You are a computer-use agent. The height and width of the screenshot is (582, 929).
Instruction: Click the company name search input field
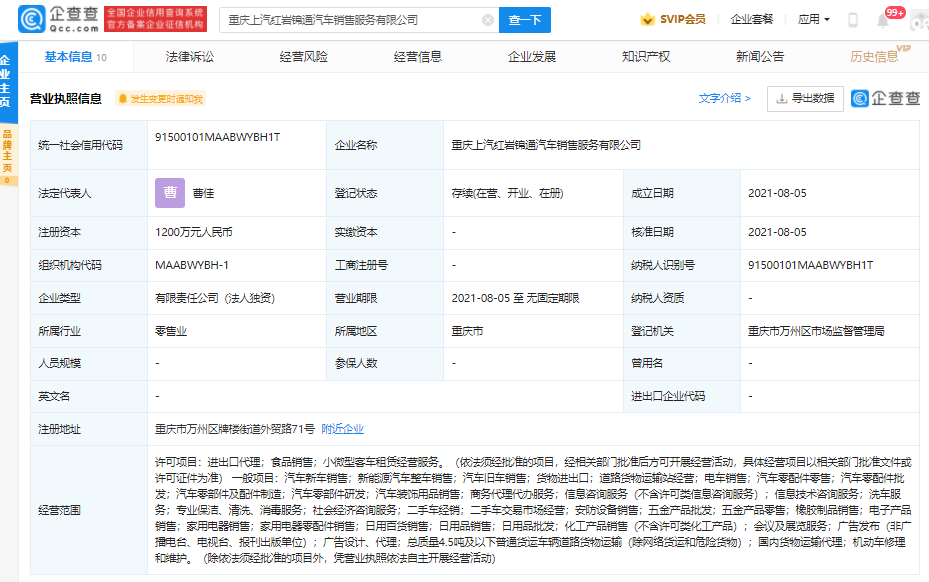[350, 19]
